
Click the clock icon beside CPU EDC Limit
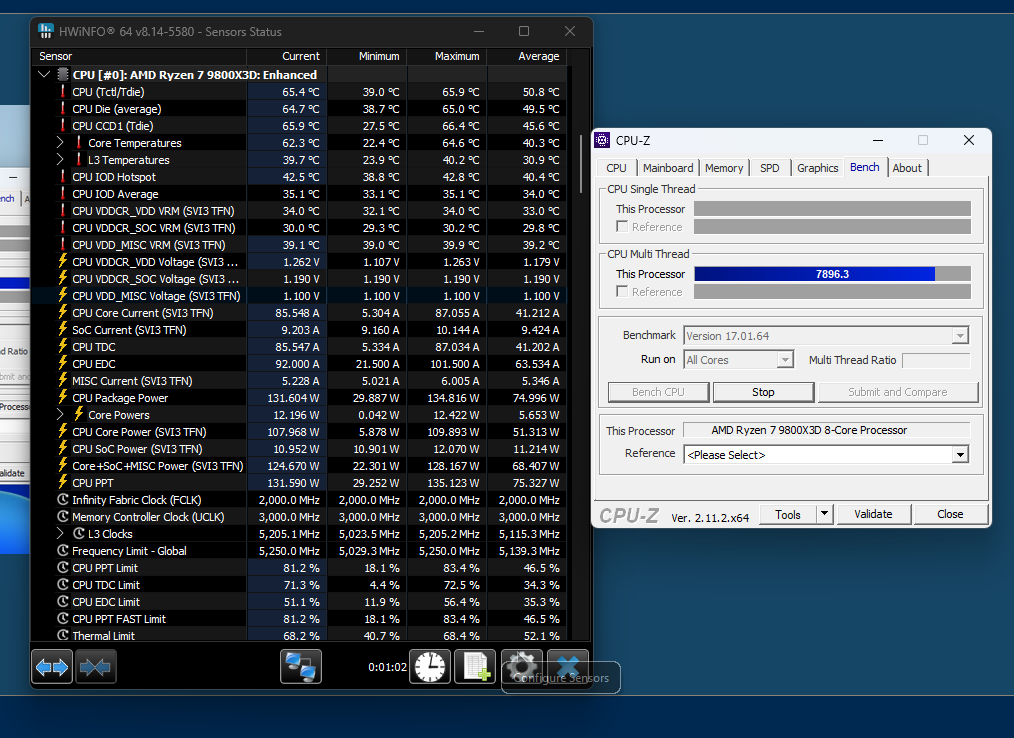pos(63,602)
